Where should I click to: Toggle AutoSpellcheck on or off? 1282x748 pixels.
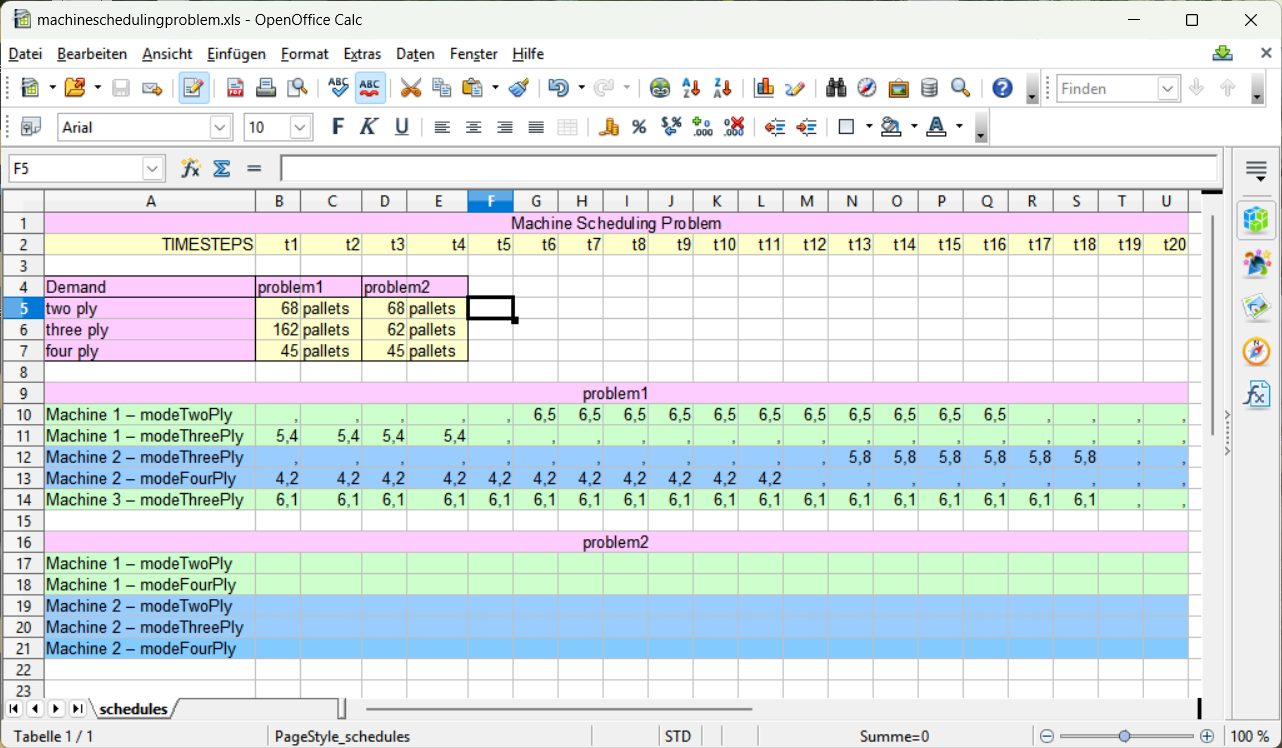coord(370,88)
